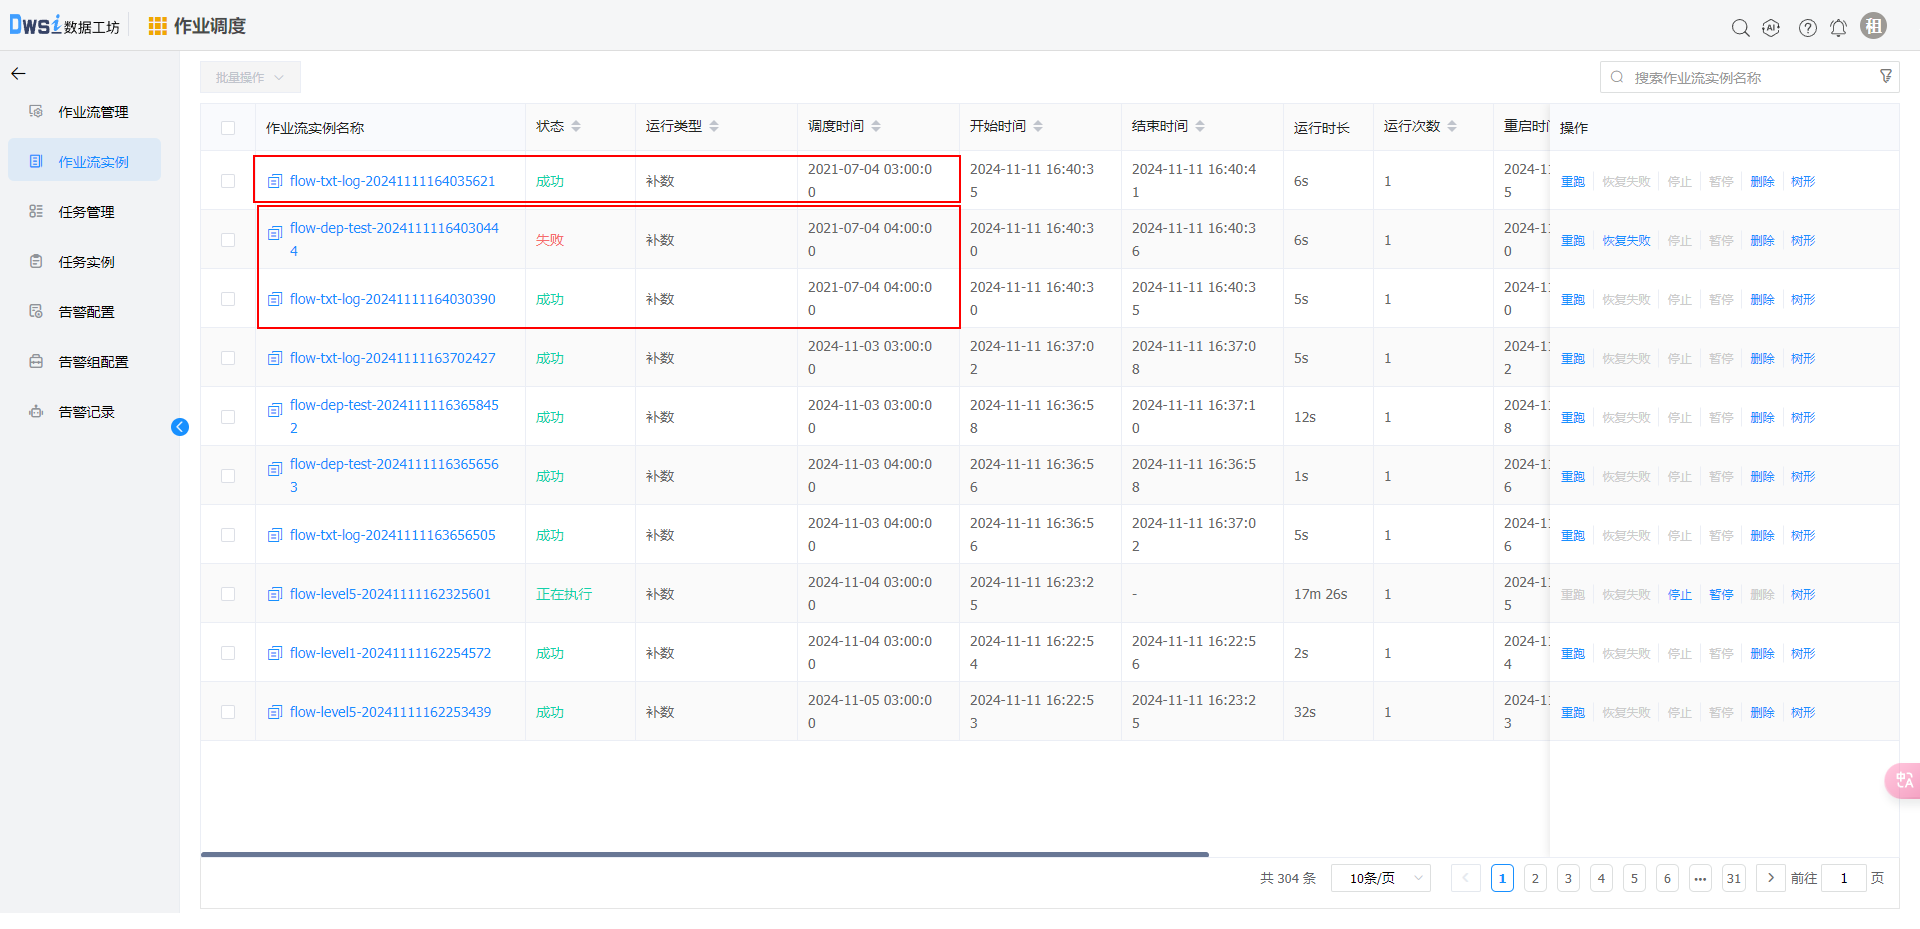This screenshot has width=1920, height=929.
Task: Open notifications bell icon
Action: (1838, 28)
